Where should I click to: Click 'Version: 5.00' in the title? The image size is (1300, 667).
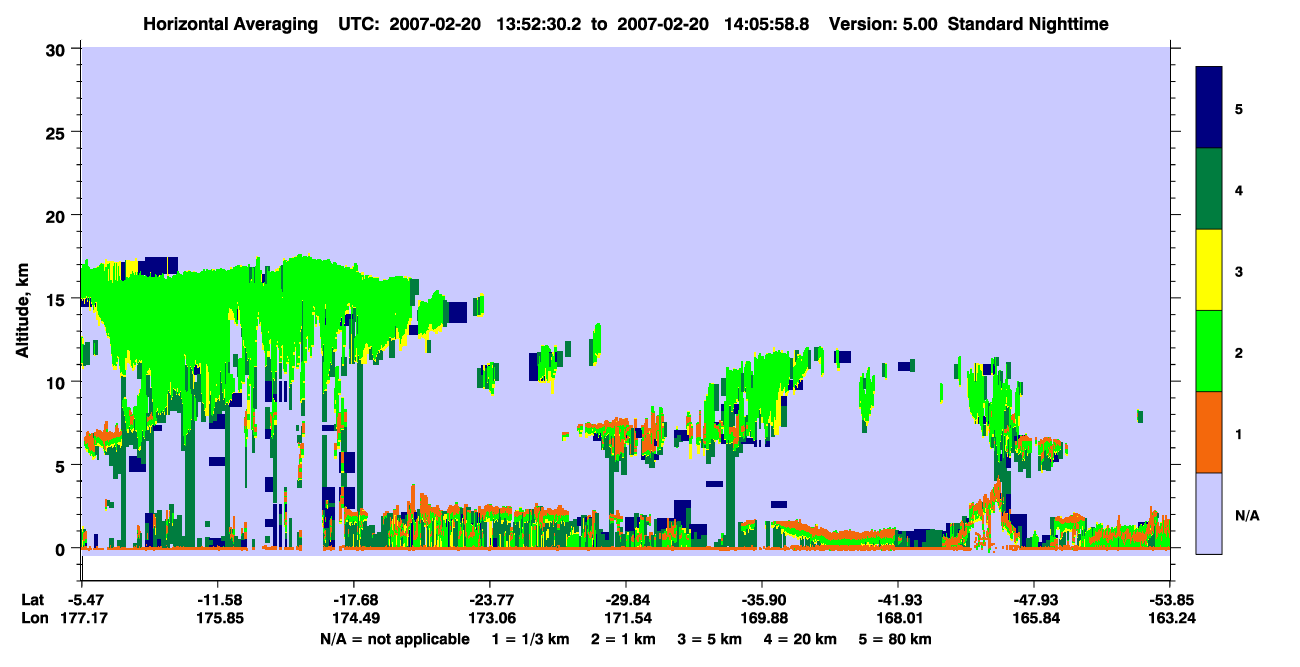tap(883, 23)
